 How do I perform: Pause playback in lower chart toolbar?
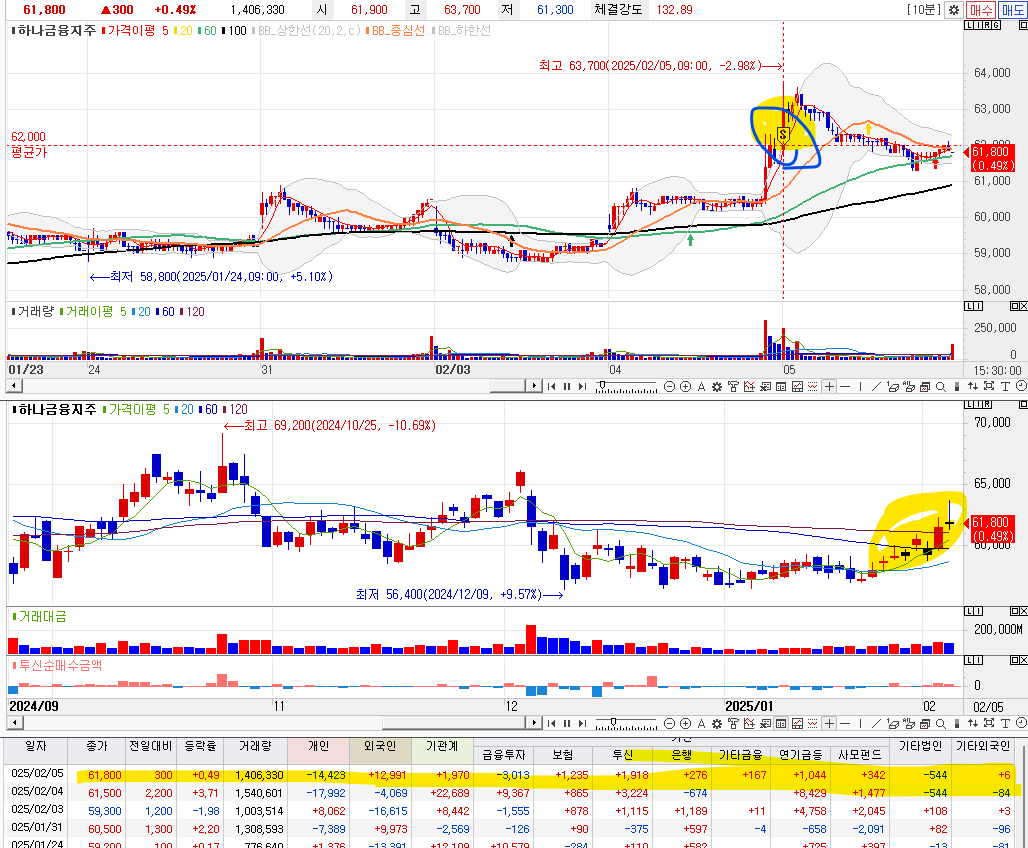coord(566,723)
